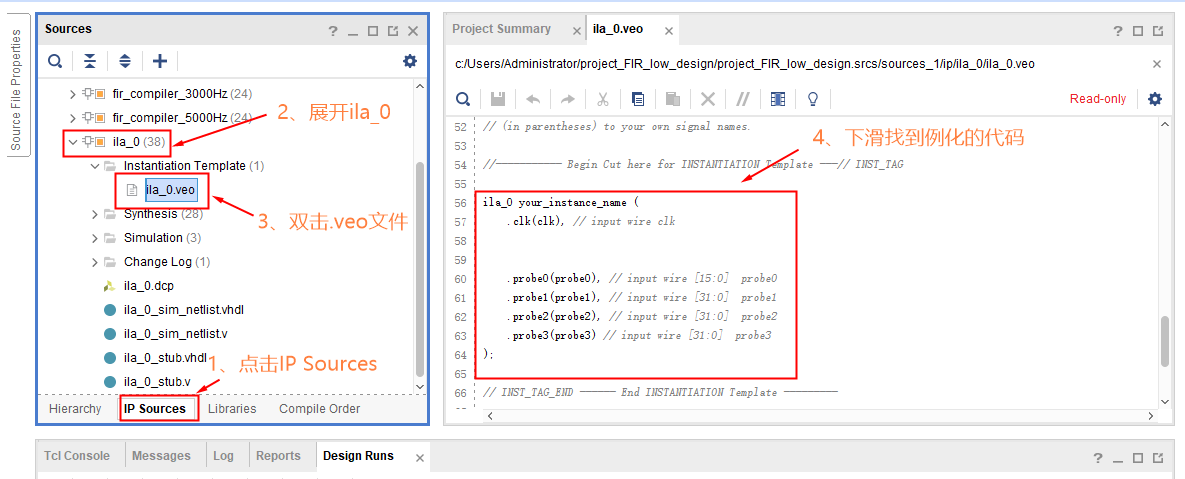The height and width of the screenshot is (479, 1185).
Task: Open the Reports tab
Action: pyautogui.click(x=278, y=456)
